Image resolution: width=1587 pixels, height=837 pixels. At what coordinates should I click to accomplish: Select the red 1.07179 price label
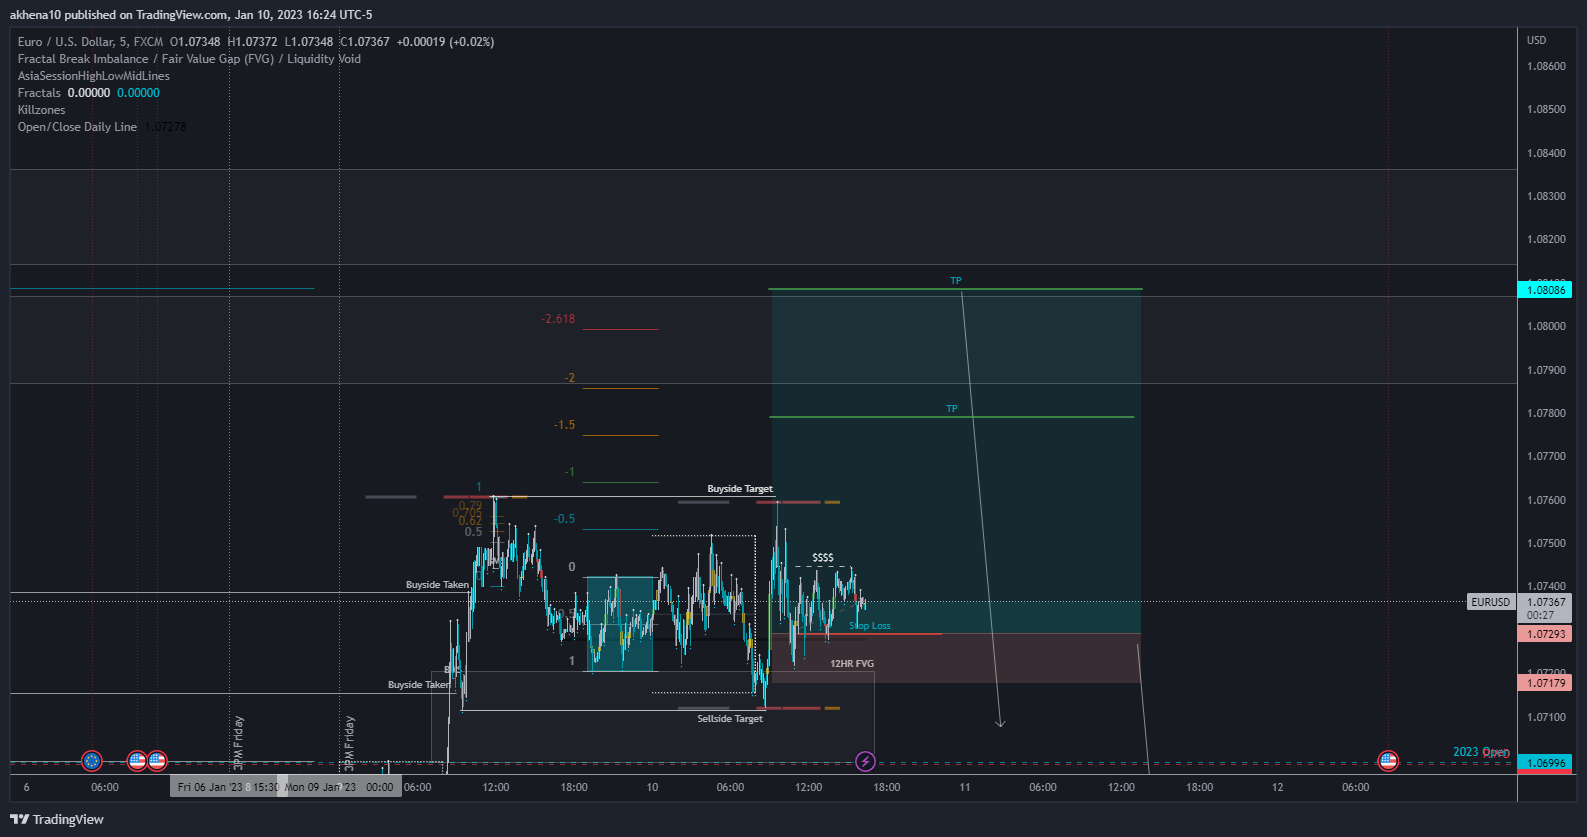[x=1545, y=683]
